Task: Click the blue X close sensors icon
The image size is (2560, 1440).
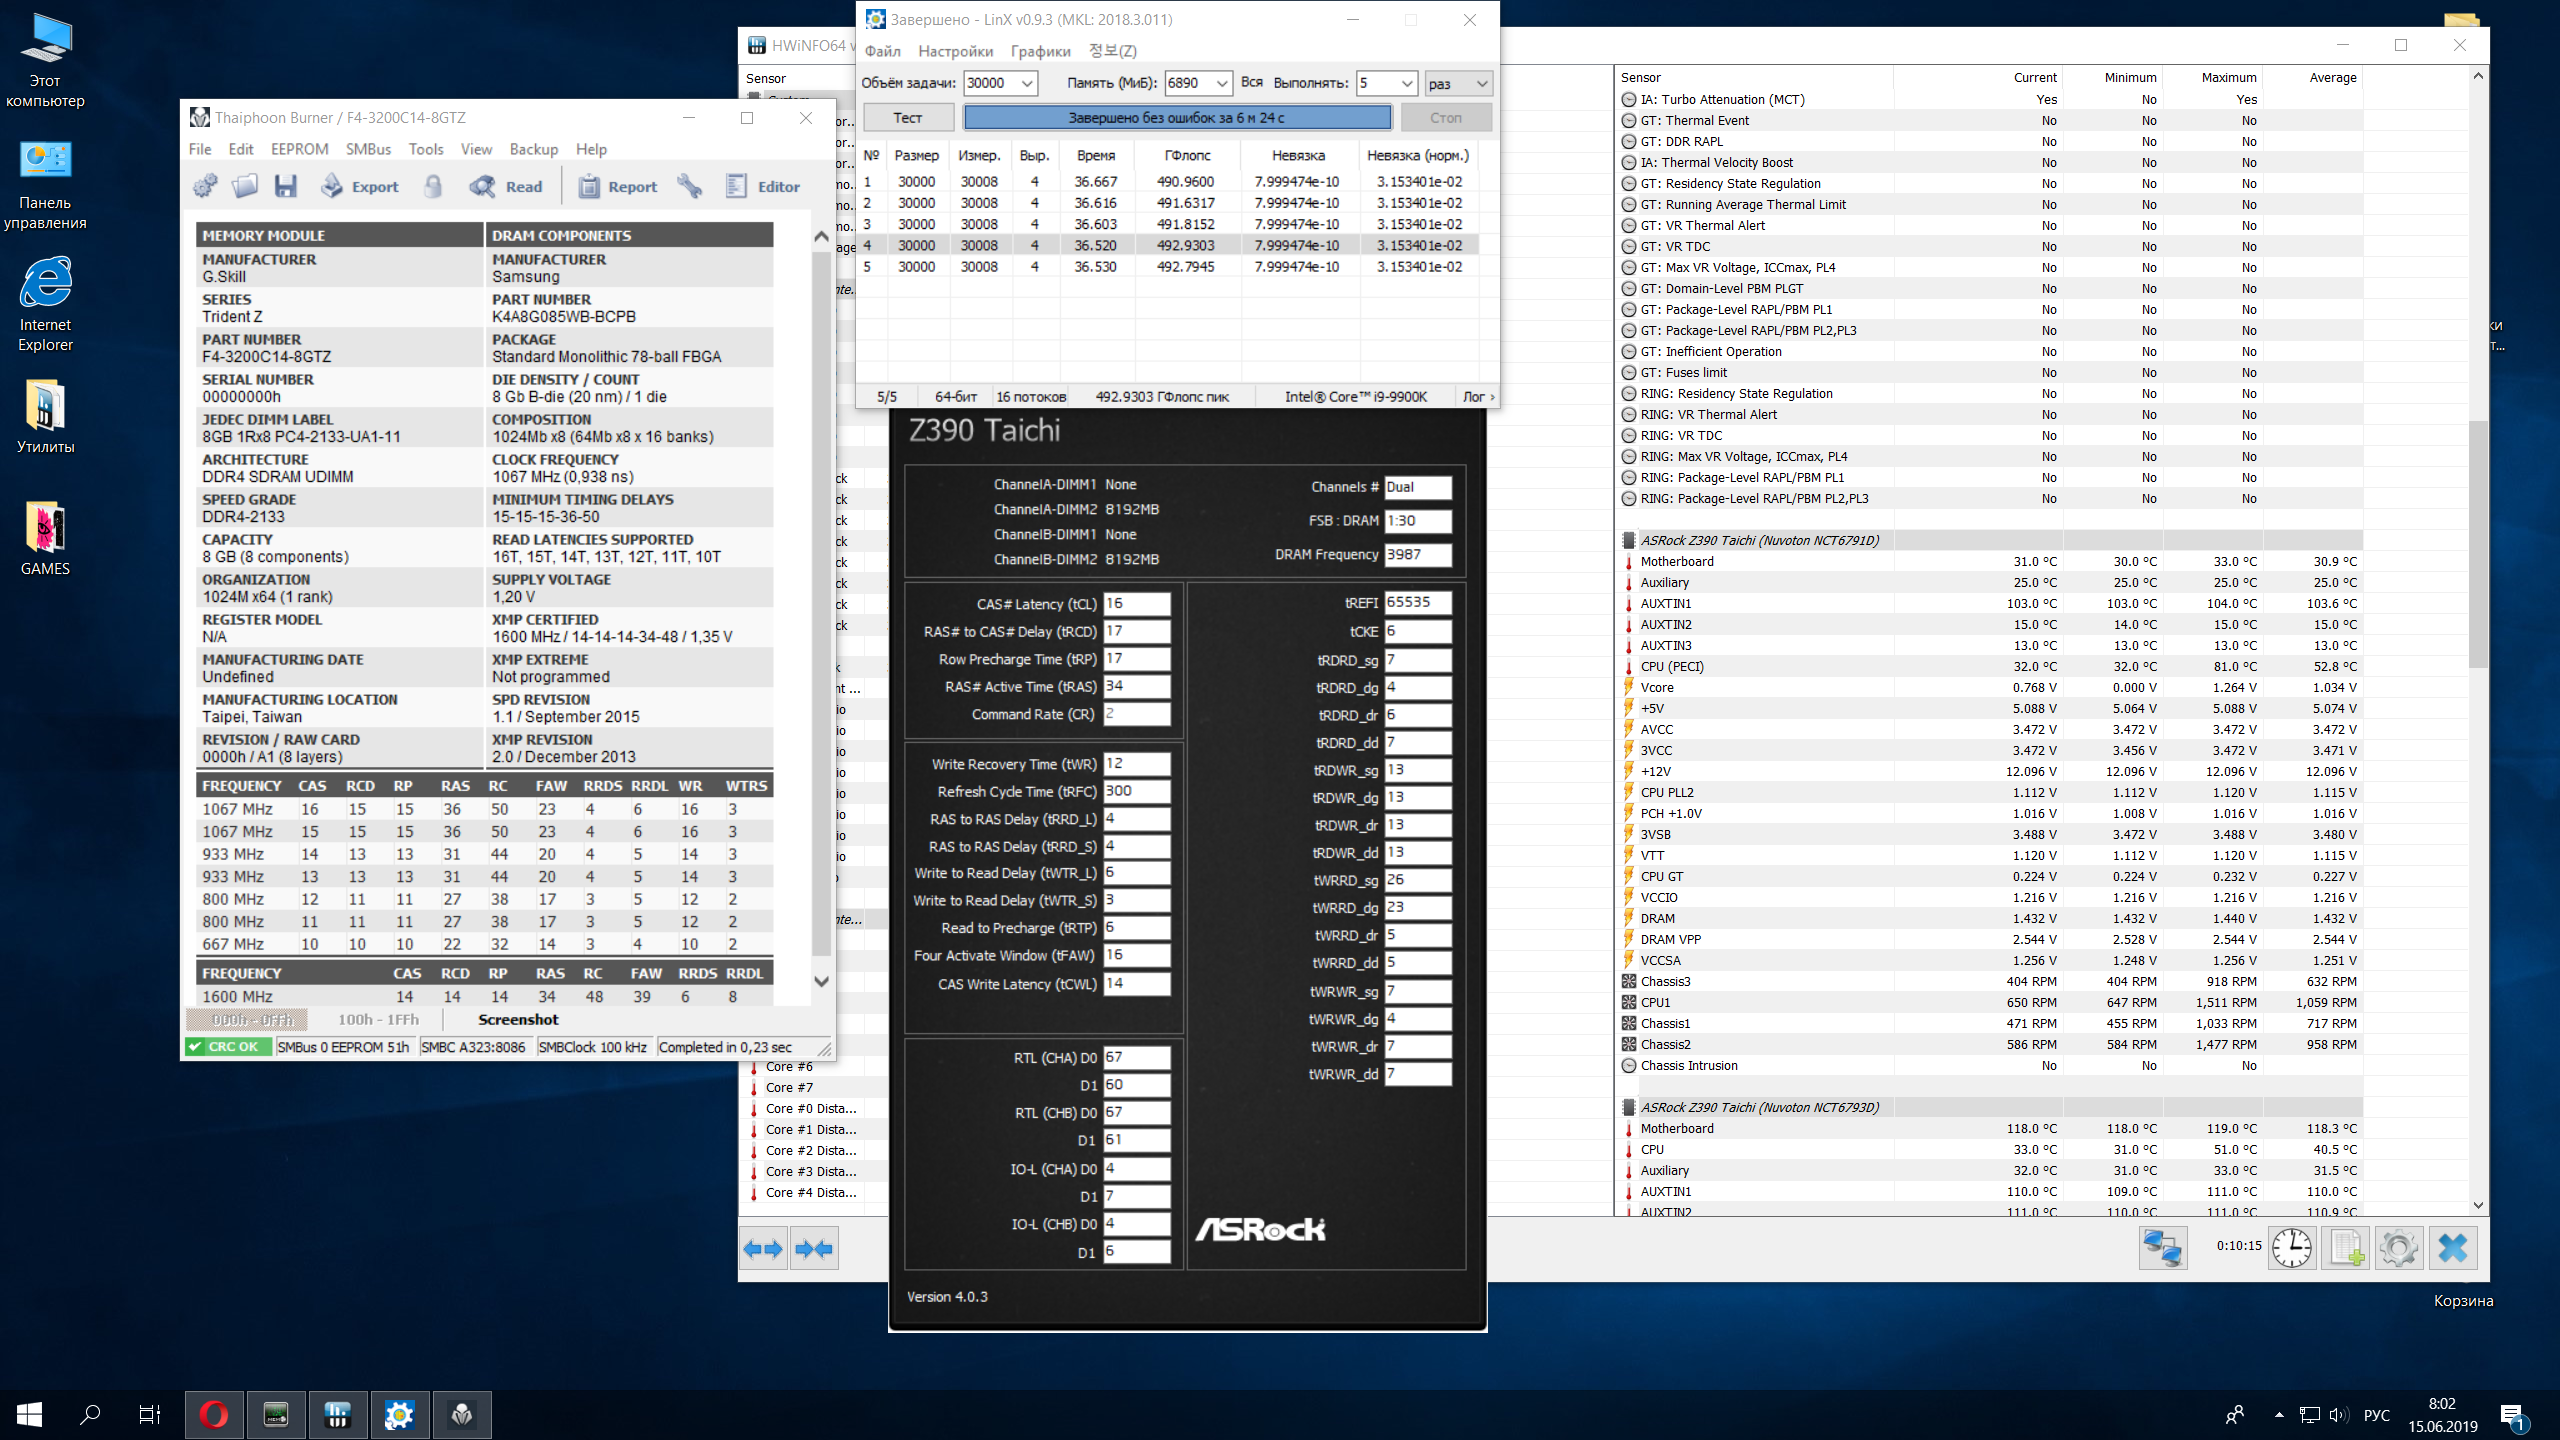Action: 2452,1247
